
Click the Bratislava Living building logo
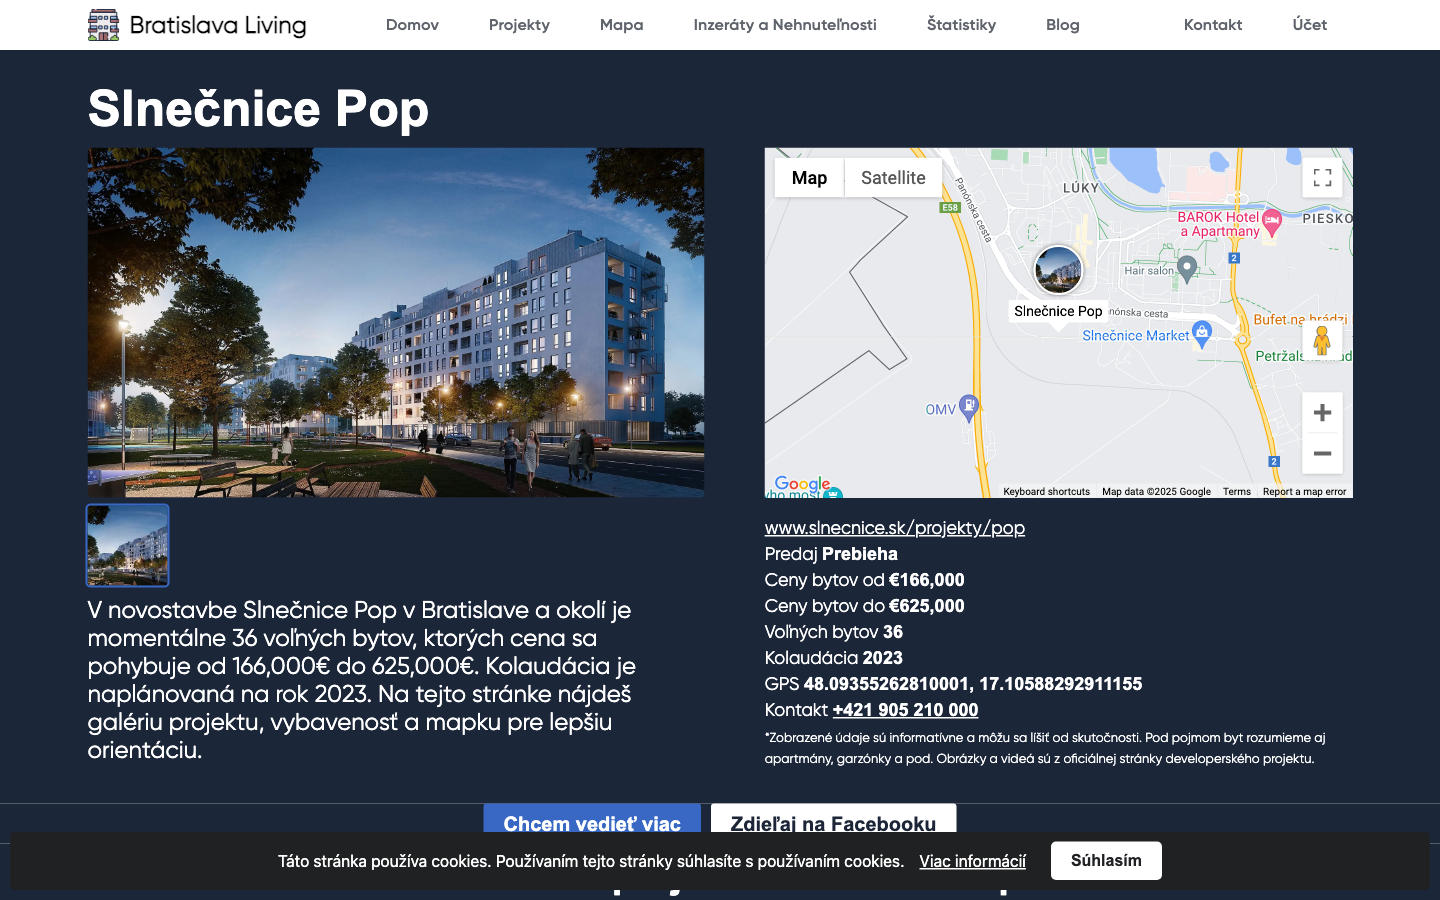pos(103,23)
